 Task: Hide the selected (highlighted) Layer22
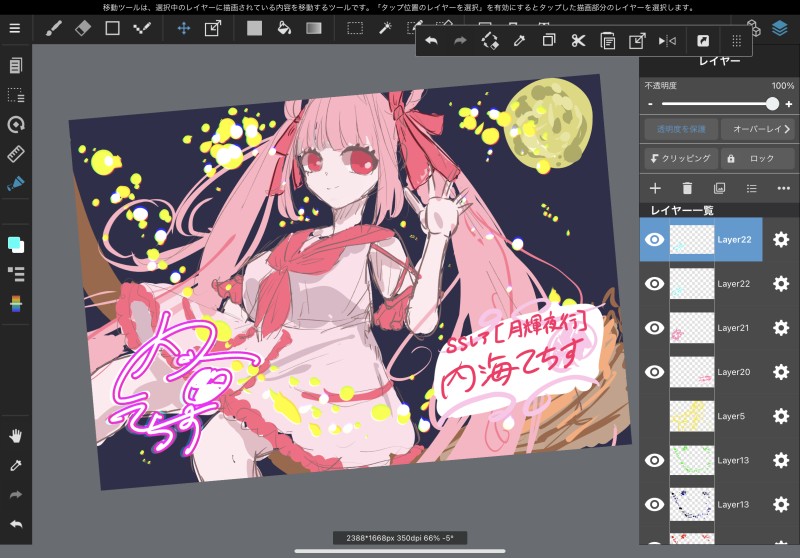click(654, 240)
